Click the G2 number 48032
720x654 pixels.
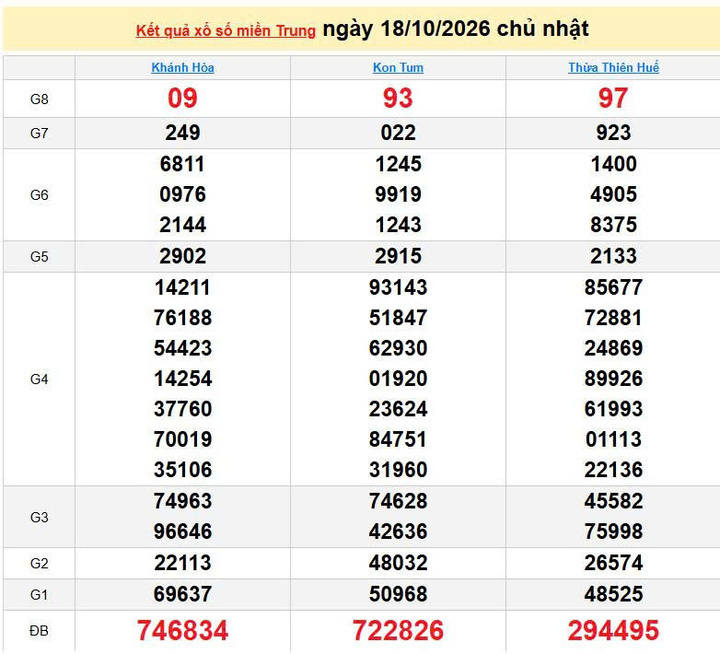click(x=398, y=563)
